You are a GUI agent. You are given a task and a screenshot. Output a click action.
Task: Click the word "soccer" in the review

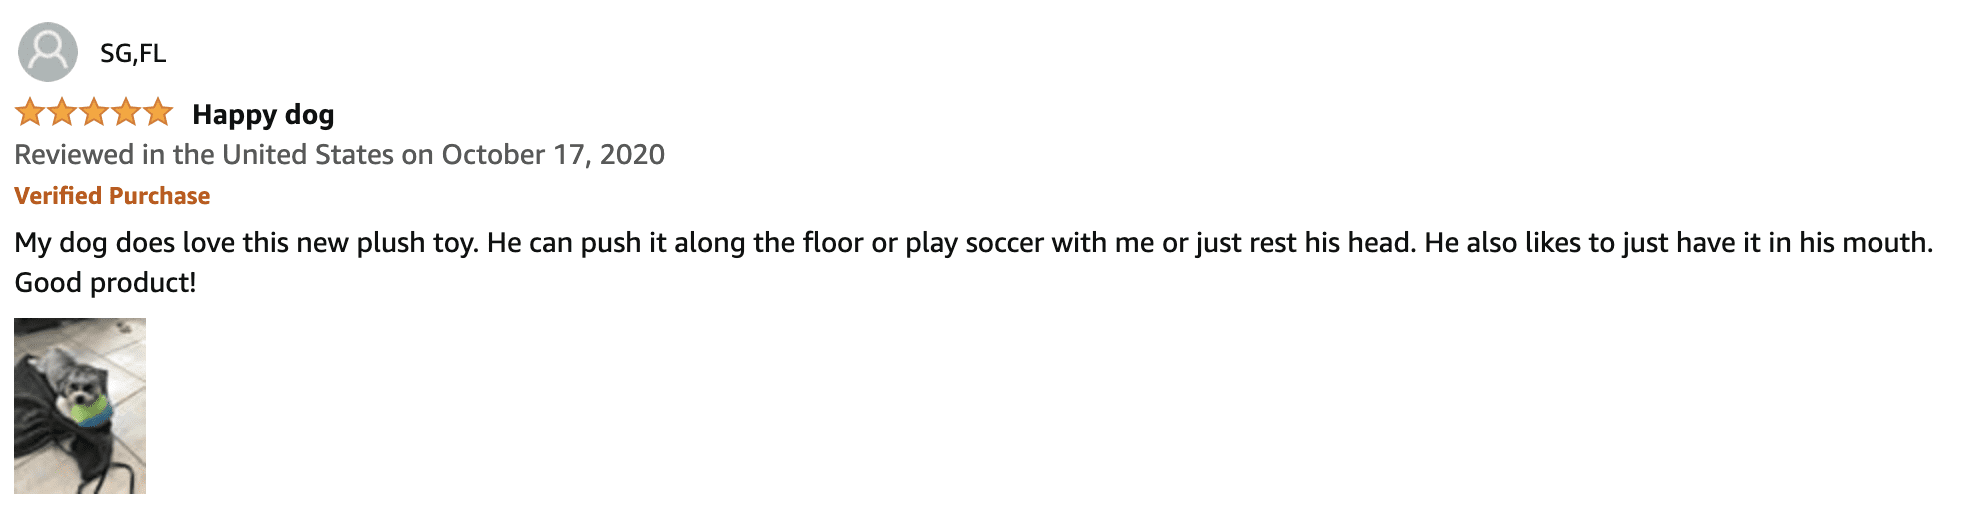coord(1004,243)
